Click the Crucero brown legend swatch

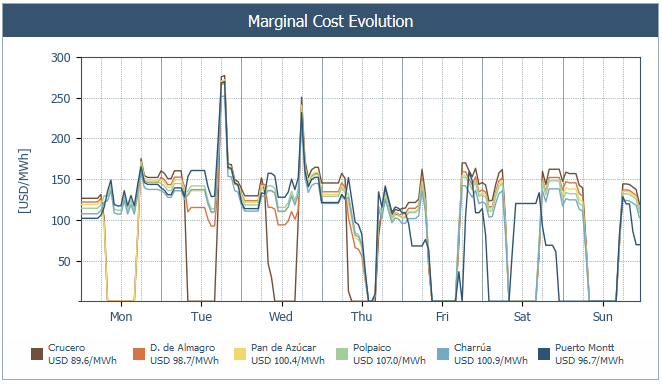point(37,354)
